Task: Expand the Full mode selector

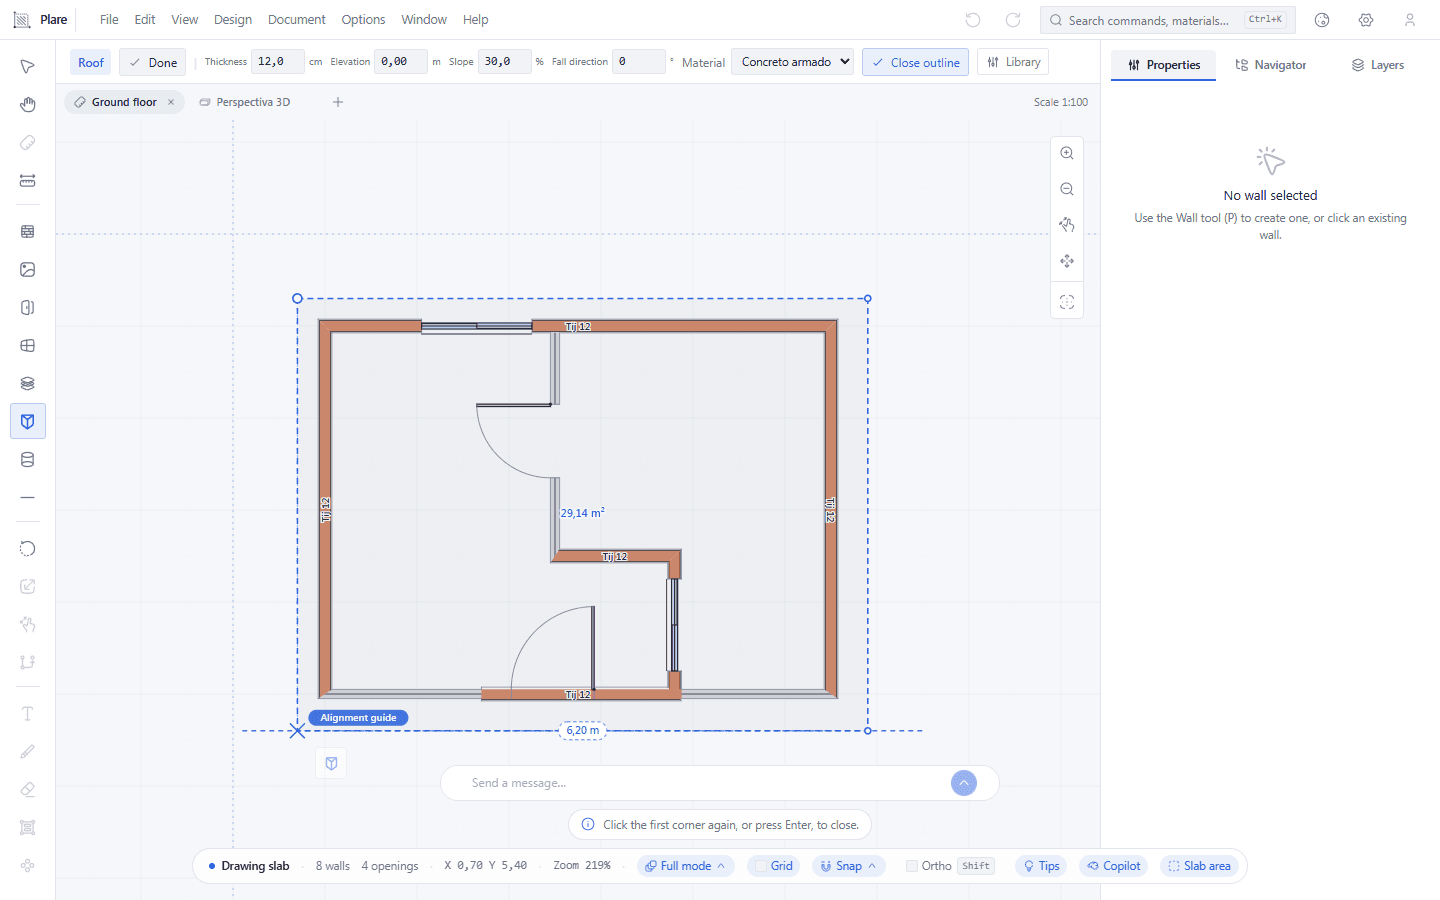Action: [685, 866]
